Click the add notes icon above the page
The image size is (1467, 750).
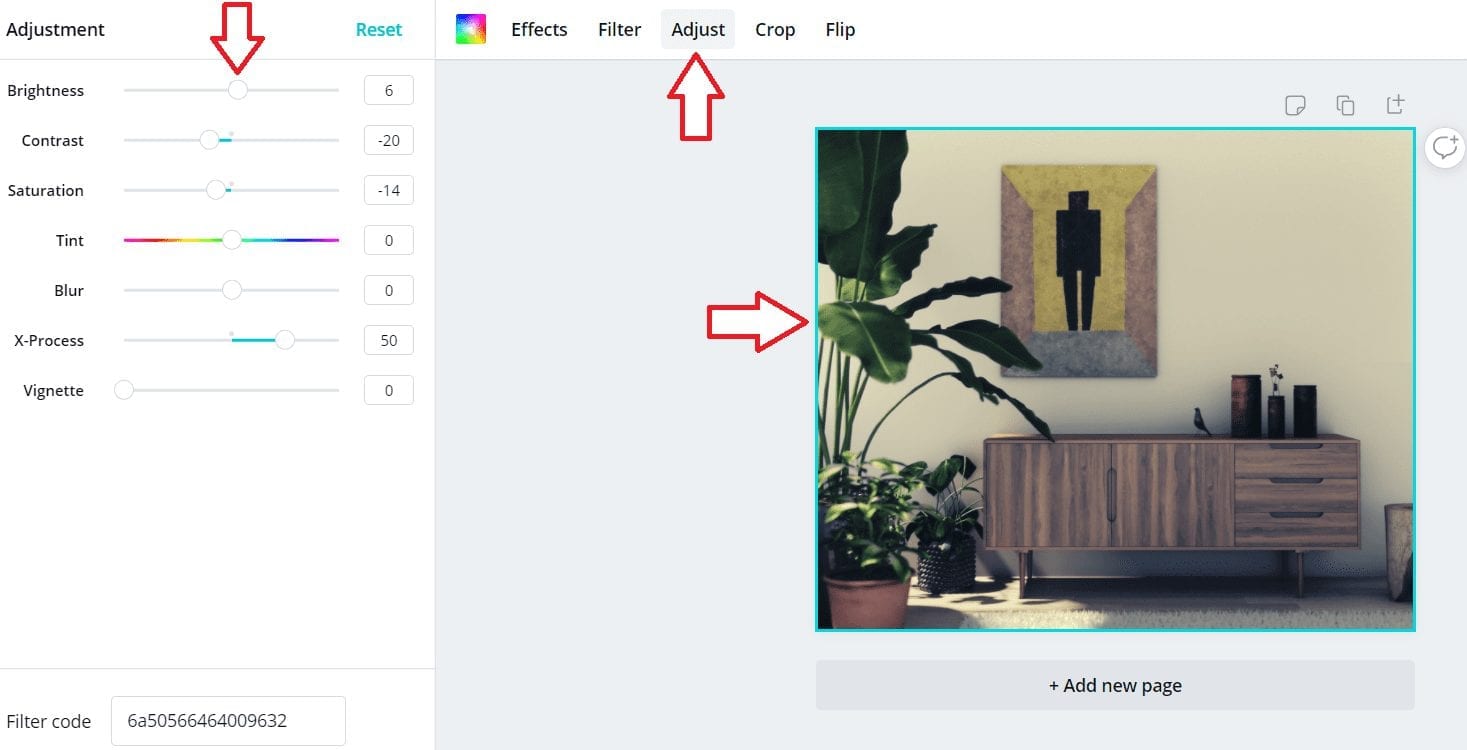(1295, 105)
